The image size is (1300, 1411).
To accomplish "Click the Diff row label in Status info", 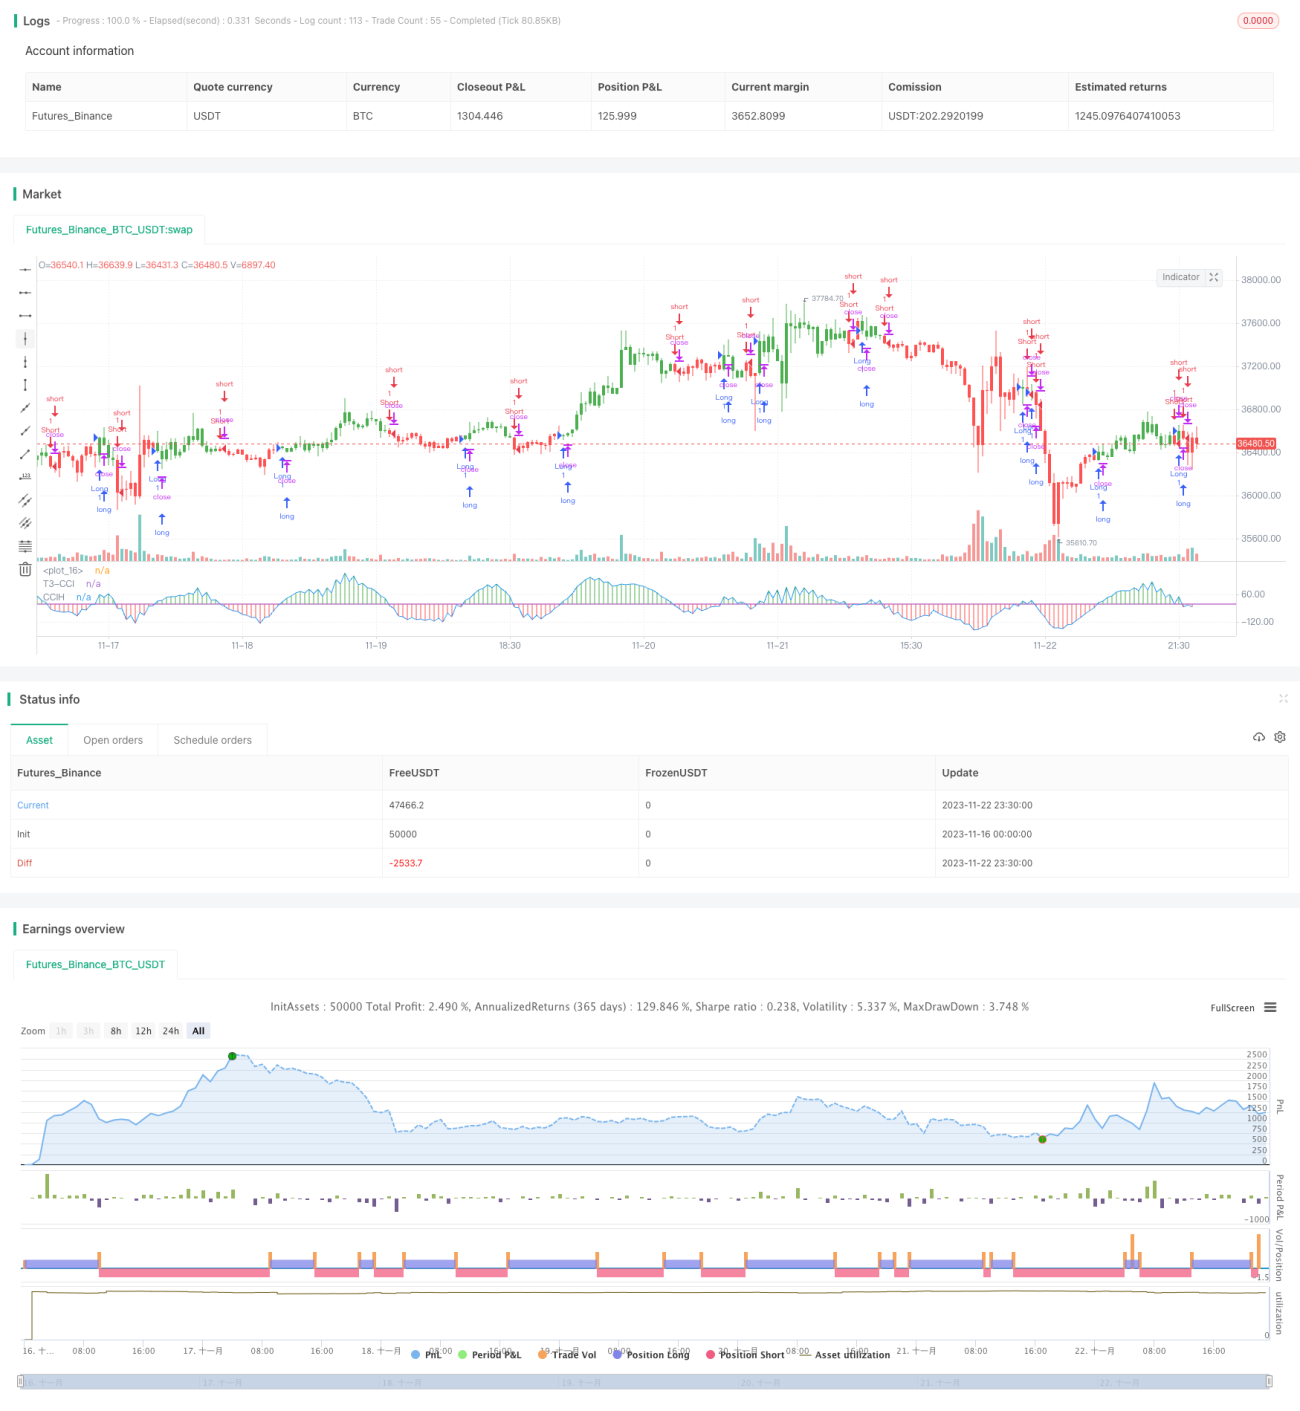I will 25,863.
